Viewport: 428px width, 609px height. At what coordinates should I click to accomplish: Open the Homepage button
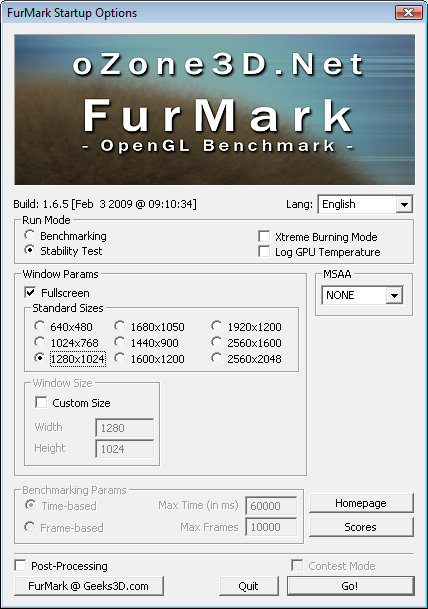coord(361,503)
